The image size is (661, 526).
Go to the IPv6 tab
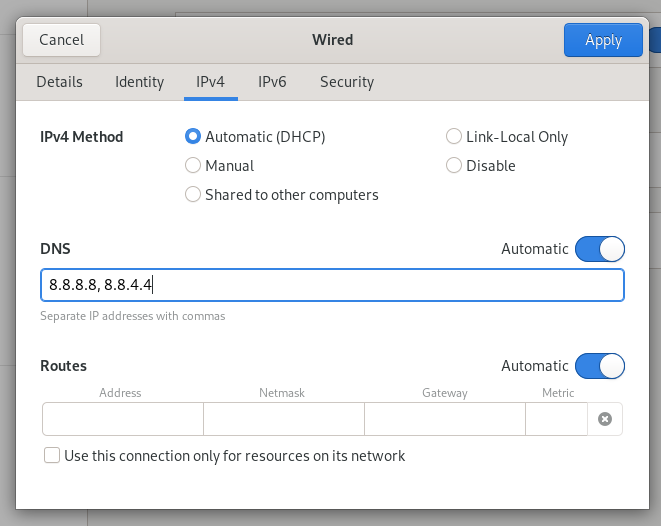tap(272, 82)
